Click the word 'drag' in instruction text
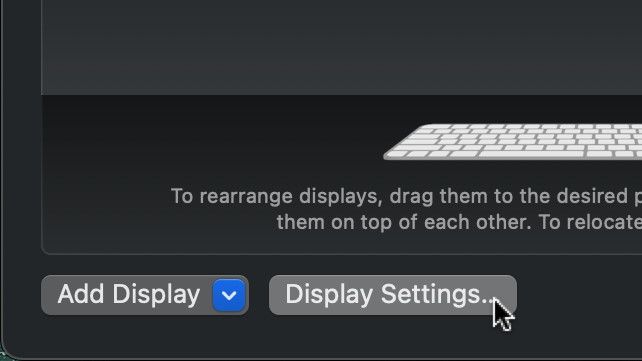This screenshot has width=642, height=361. pos(411,197)
